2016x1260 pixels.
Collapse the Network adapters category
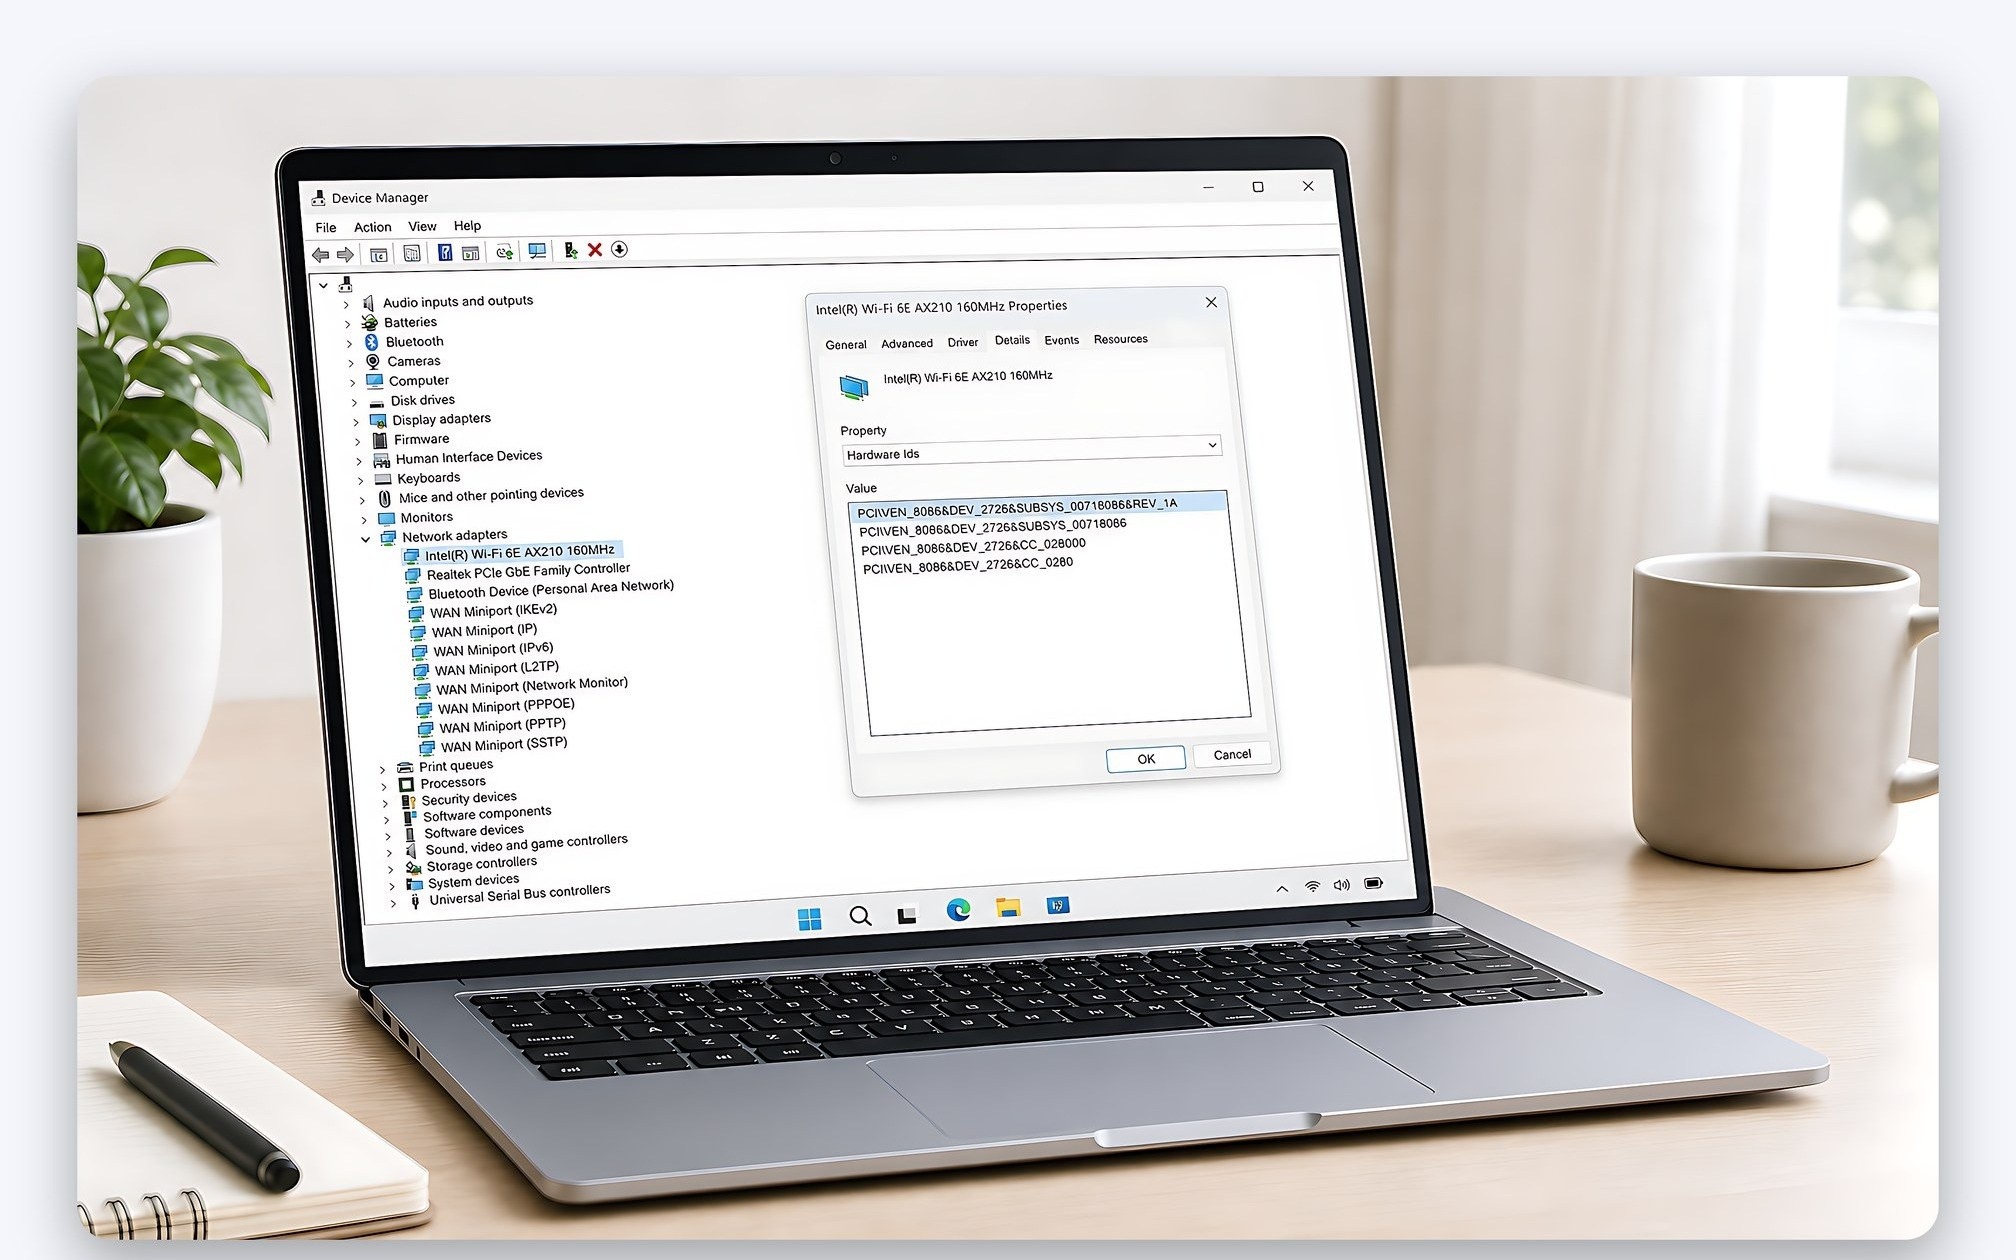point(366,540)
